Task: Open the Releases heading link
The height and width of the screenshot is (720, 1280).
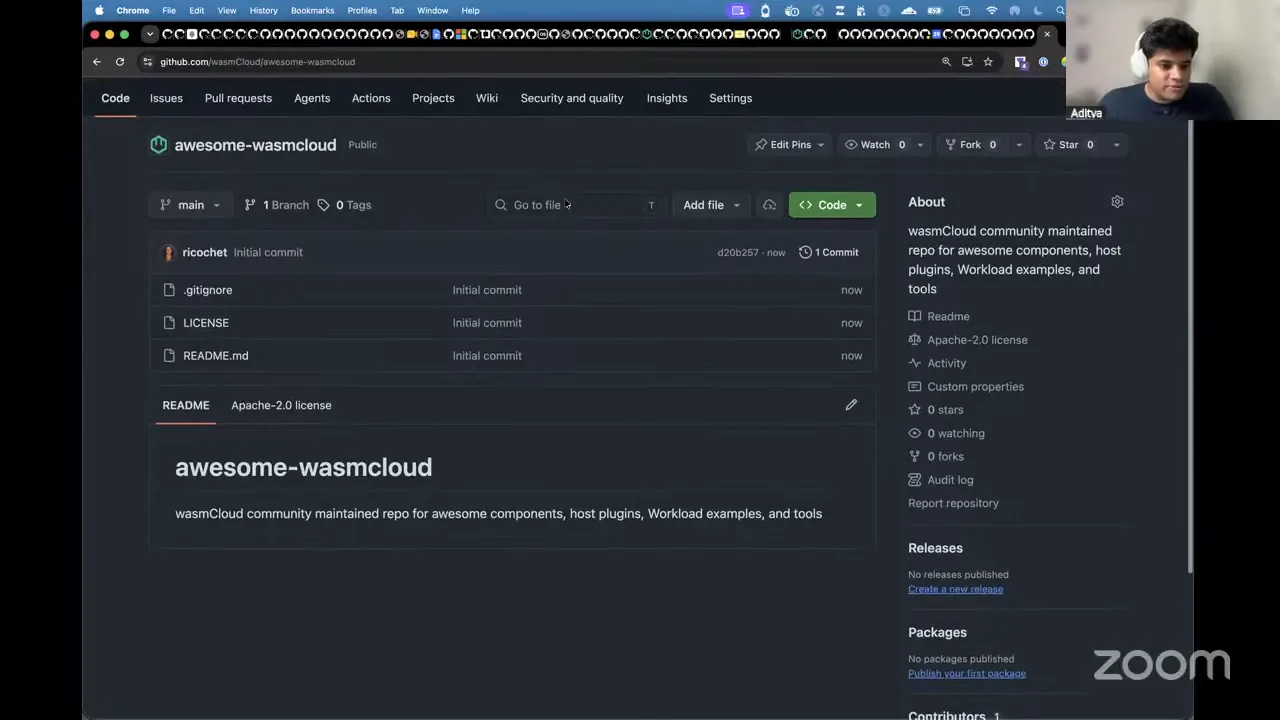Action: (935, 548)
